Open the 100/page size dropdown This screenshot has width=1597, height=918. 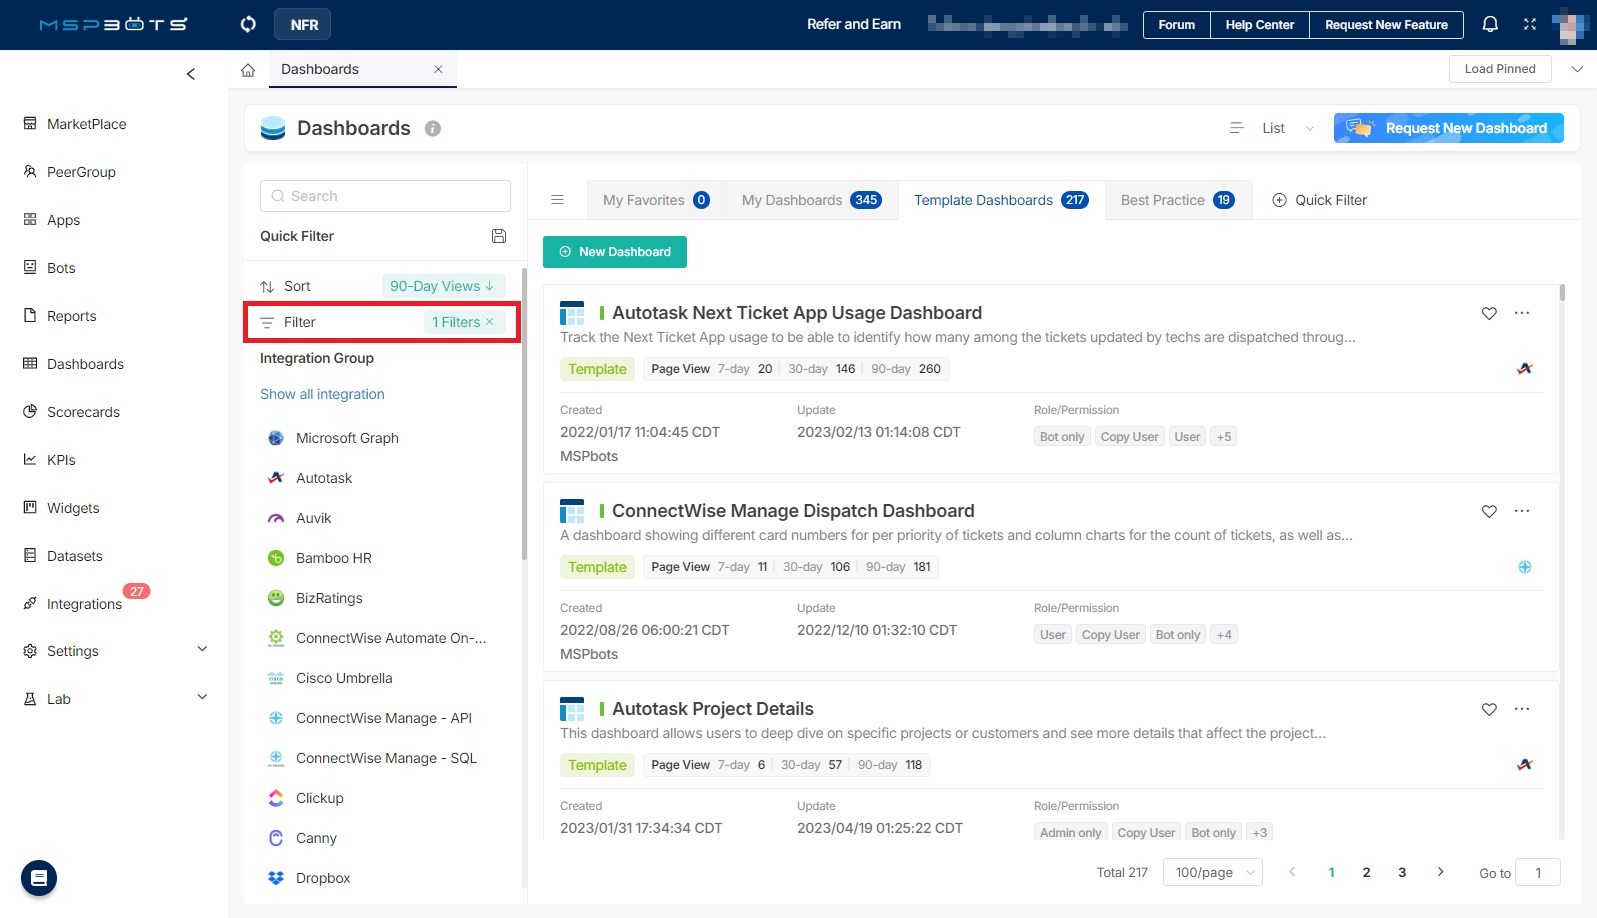tap(1212, 872)
